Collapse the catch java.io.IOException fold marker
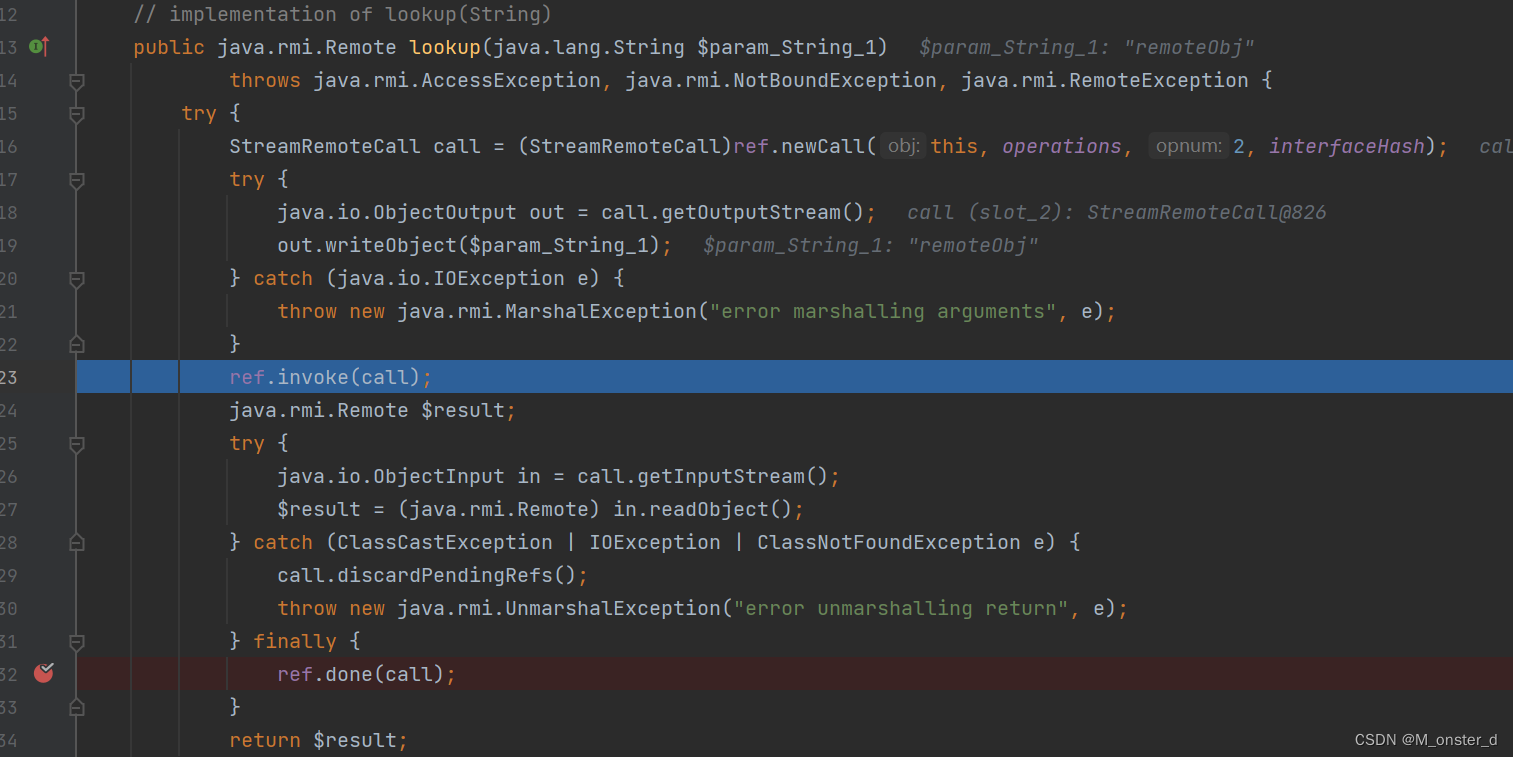The width and height of the screenshot is (1513, 757). 76,278
